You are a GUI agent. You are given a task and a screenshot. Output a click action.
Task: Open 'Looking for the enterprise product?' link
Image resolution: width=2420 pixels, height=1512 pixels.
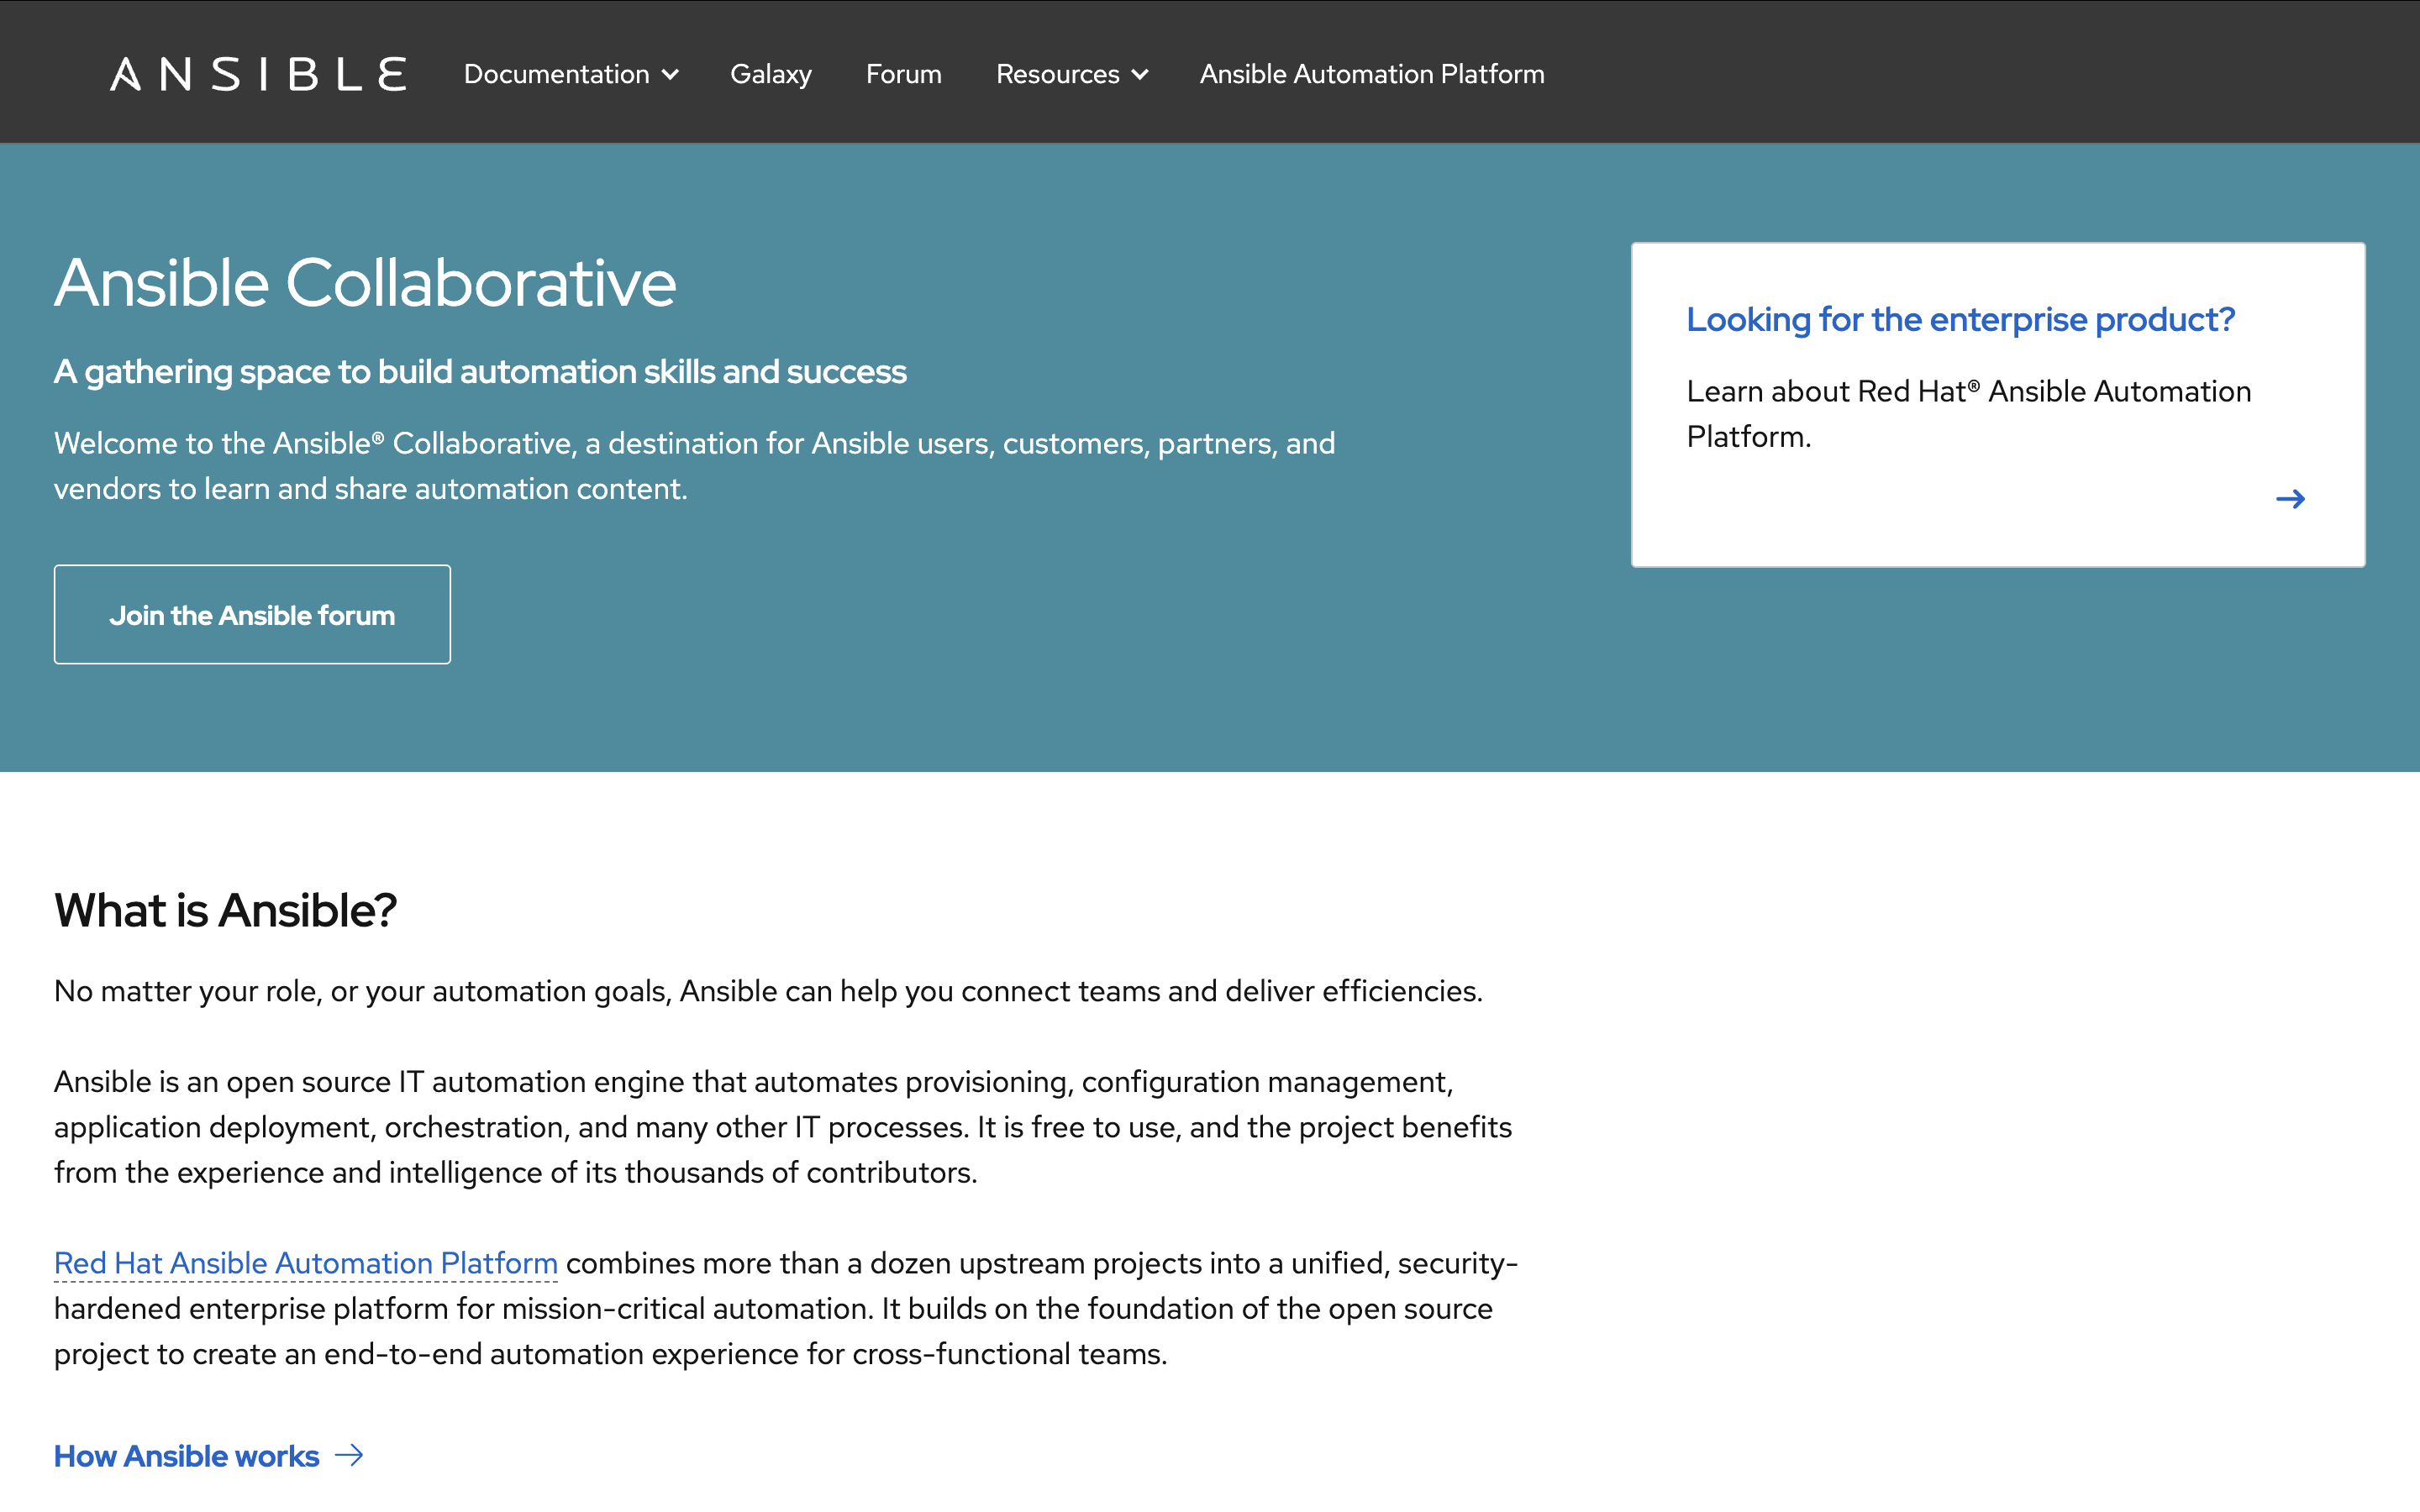[x=1959, y=319]
